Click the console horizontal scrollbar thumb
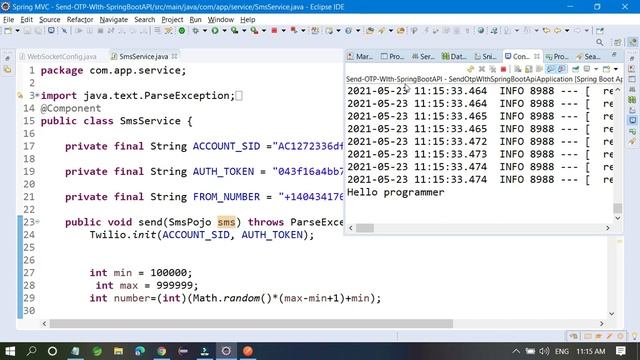The height and width of the screenshot is (360, 640). click(x=364, y=228)
